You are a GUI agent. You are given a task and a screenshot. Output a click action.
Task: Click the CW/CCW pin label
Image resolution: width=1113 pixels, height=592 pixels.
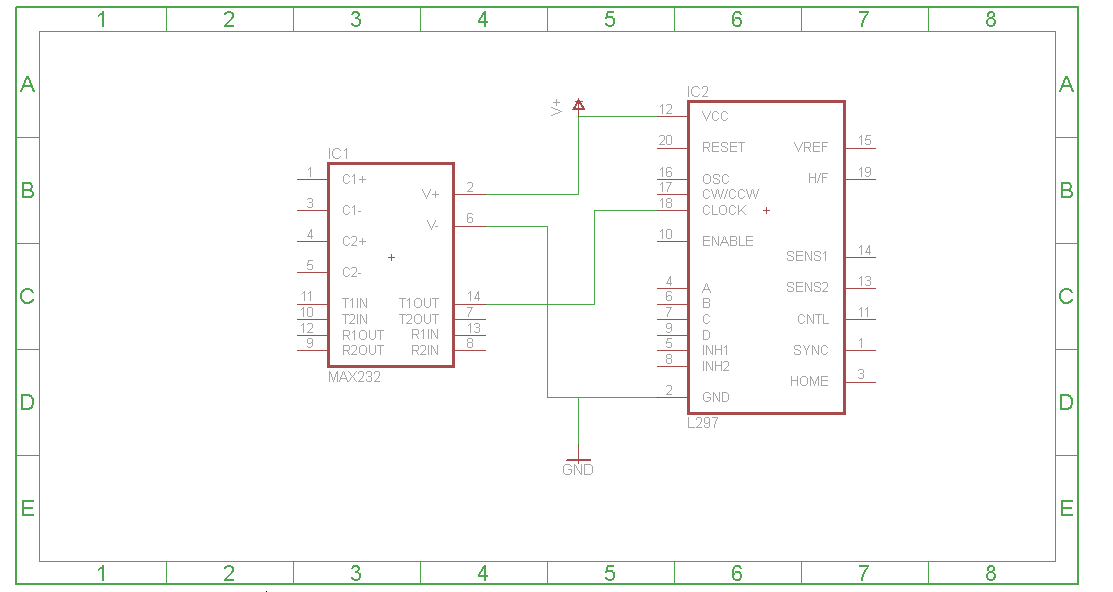click(x=730, y=194)
